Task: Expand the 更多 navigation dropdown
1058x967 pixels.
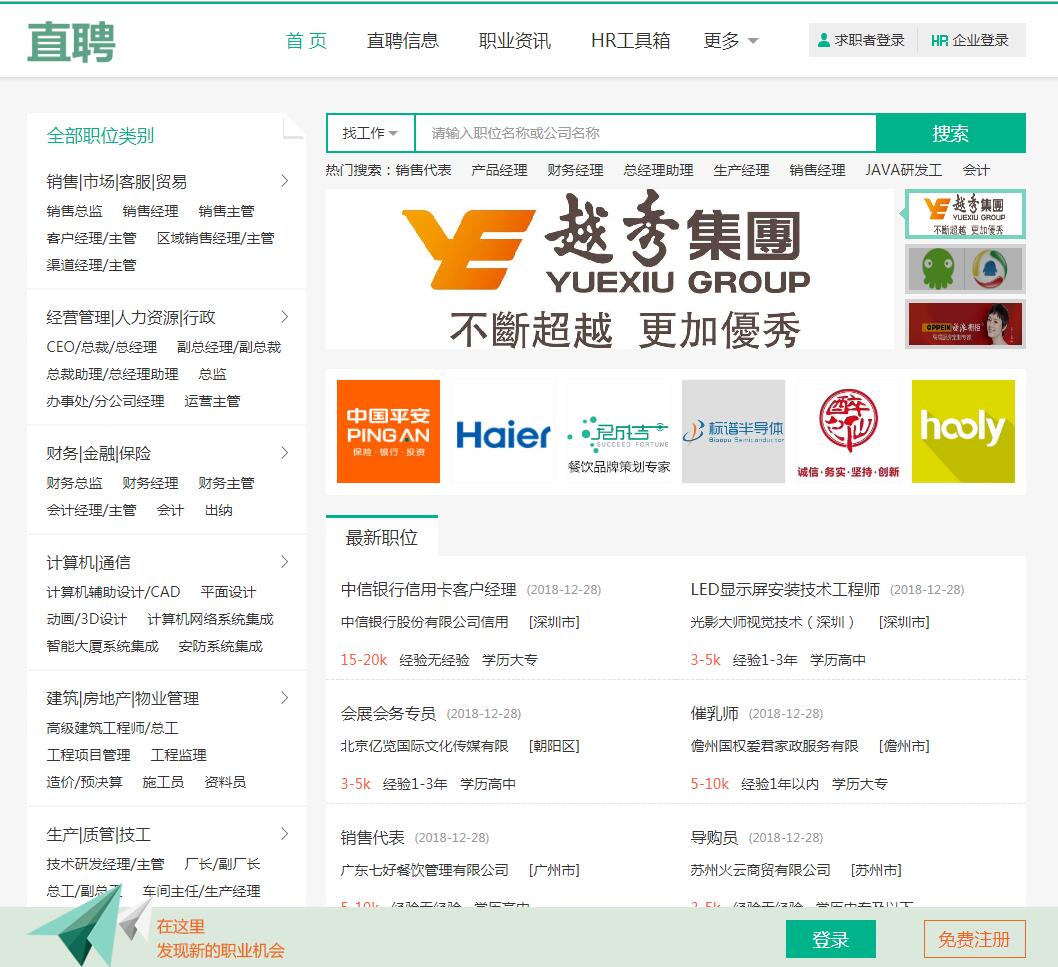Action: (x=731, y=41)
